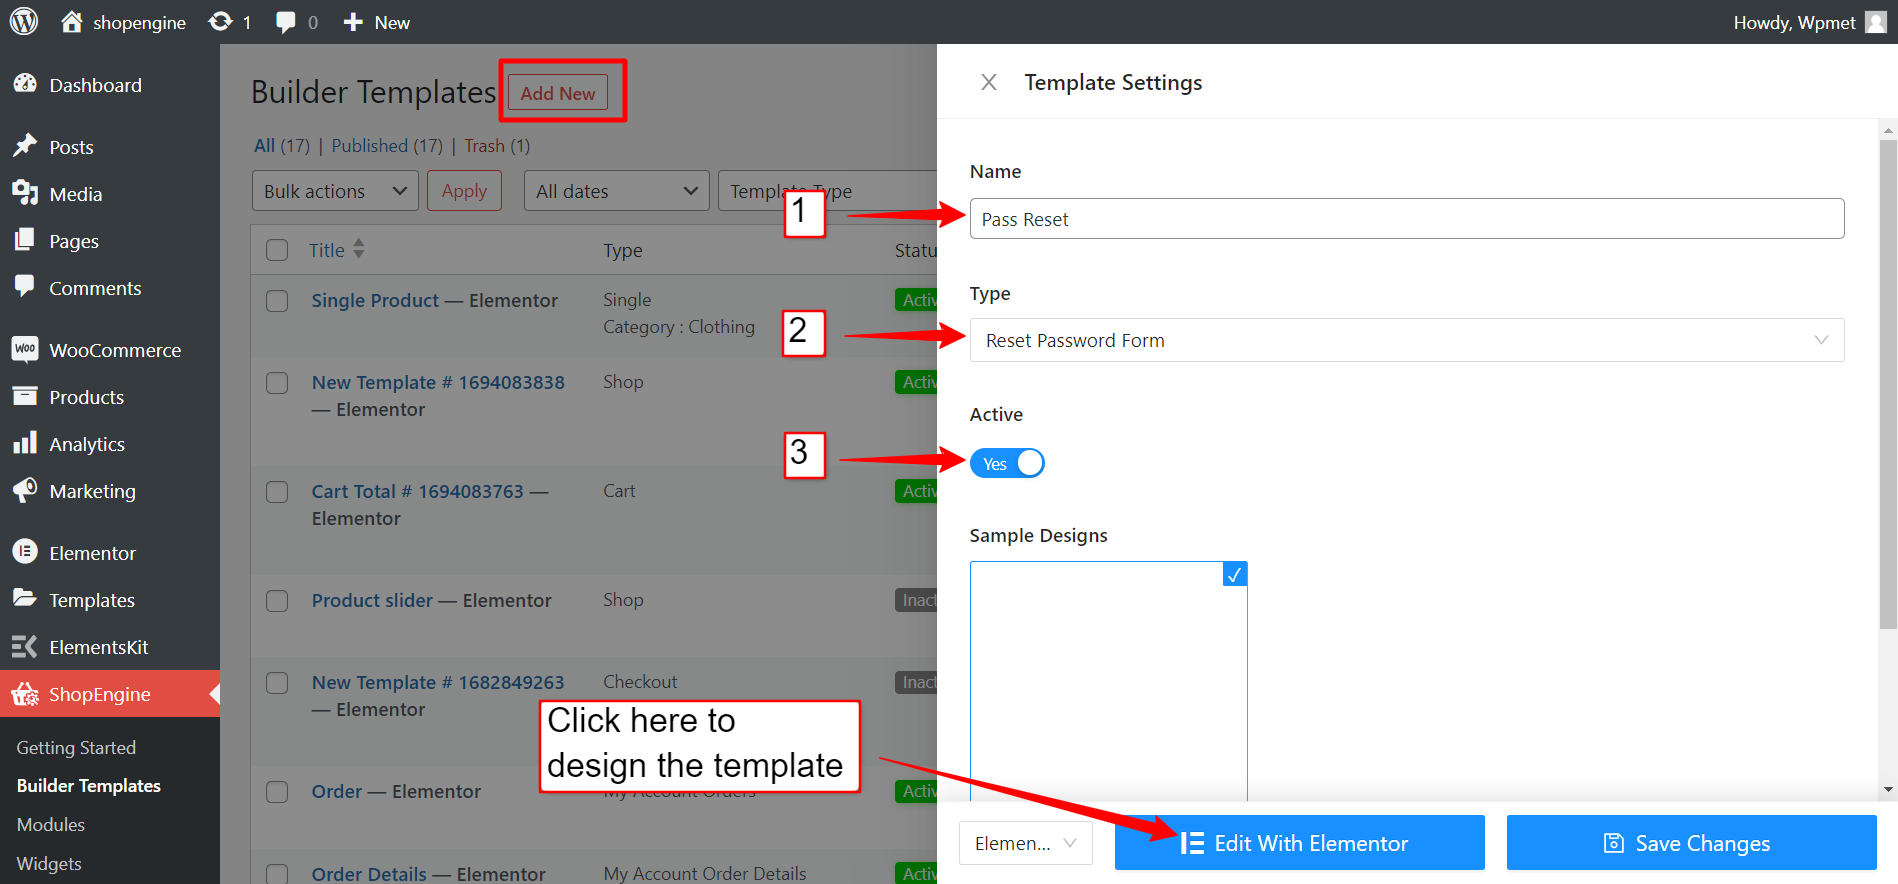This screenshot has height=884, width=1898.
Task: Open Dashboard from sidebar
Action: click(x=95, y=85)
